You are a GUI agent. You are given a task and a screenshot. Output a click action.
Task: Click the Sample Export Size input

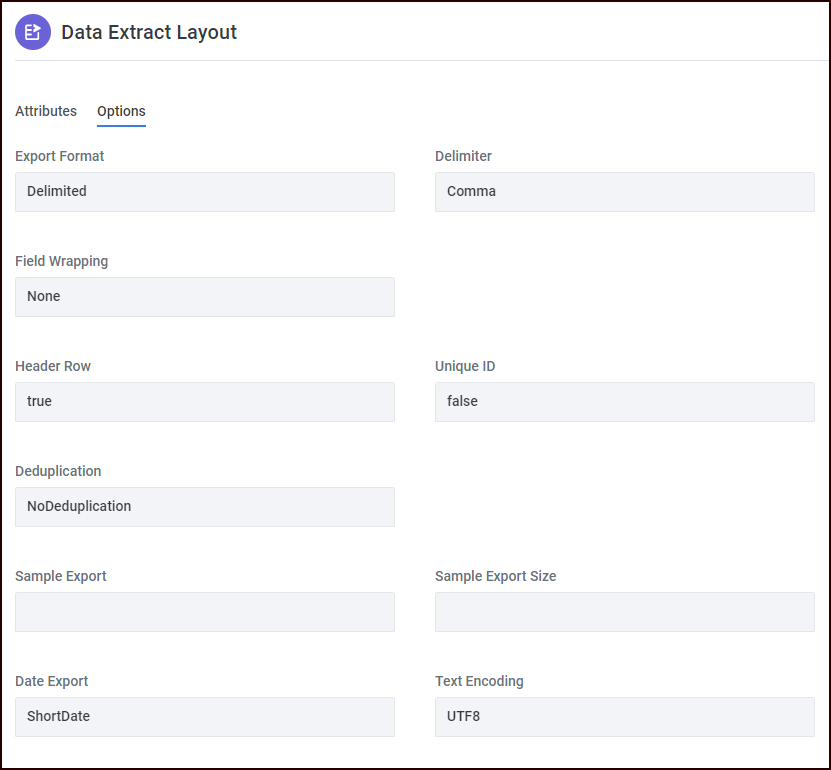(624, 611)
